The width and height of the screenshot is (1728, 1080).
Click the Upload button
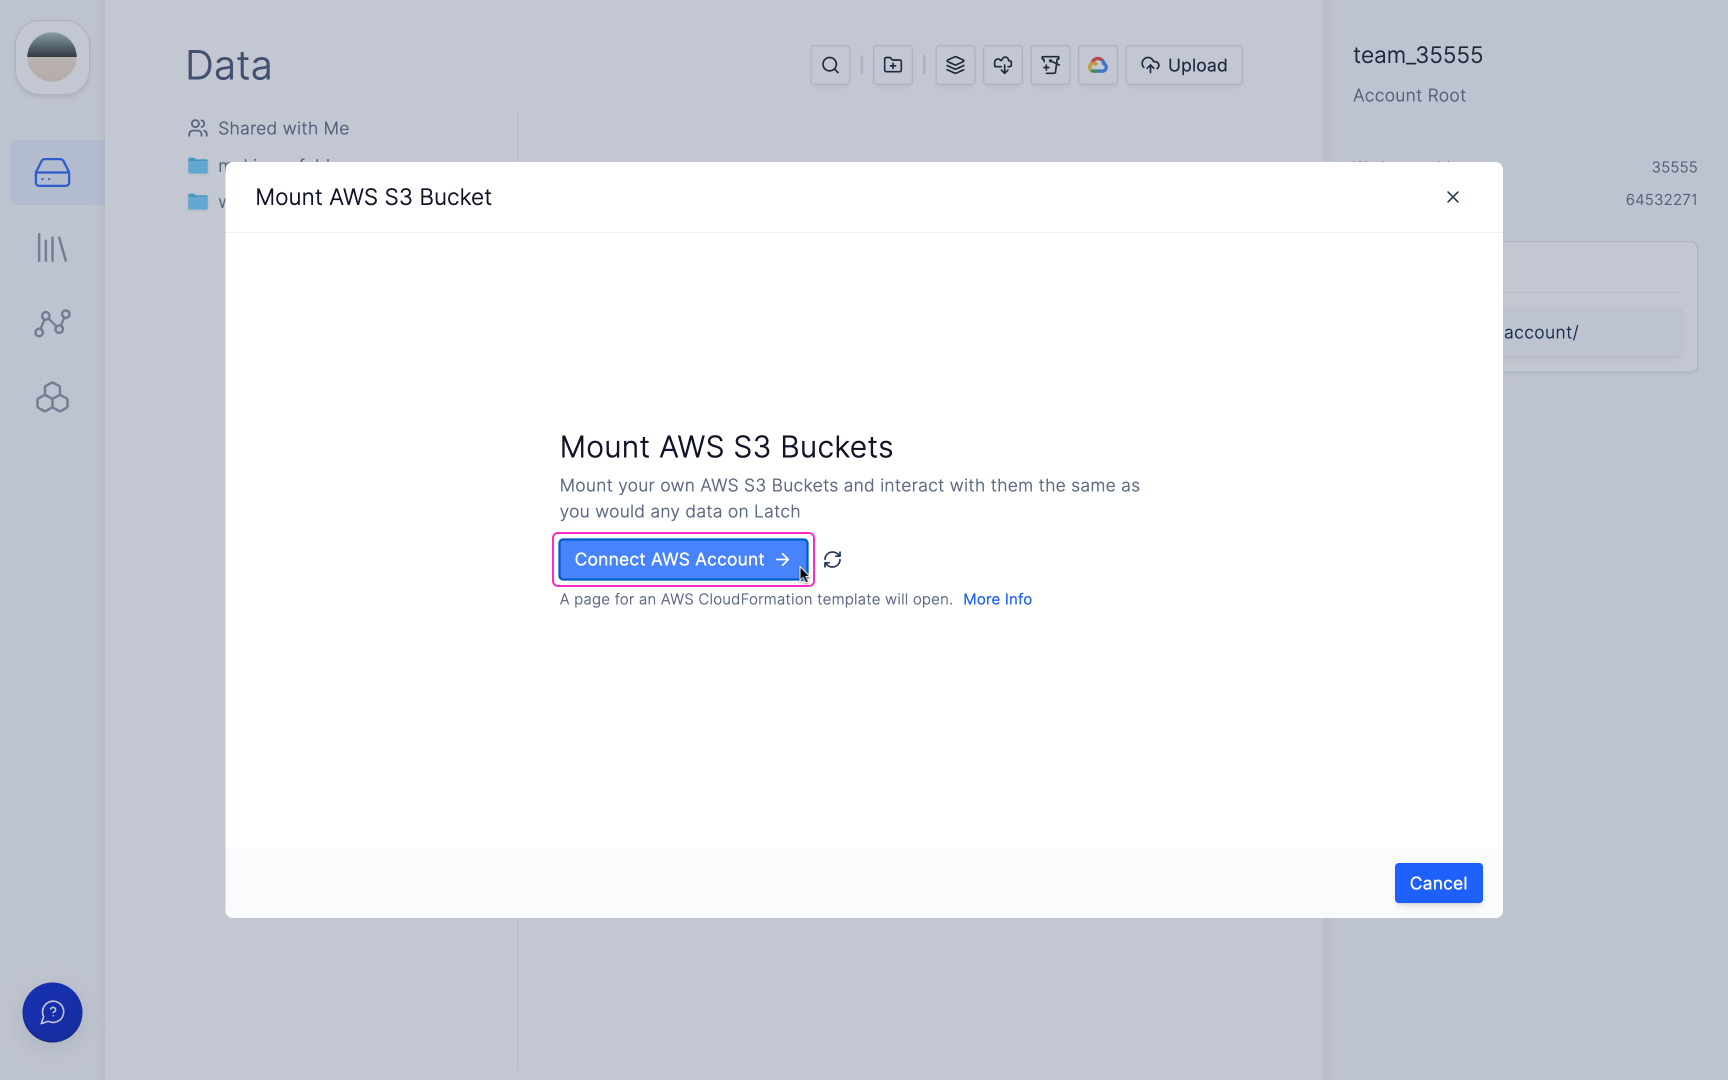(1184, 65)
